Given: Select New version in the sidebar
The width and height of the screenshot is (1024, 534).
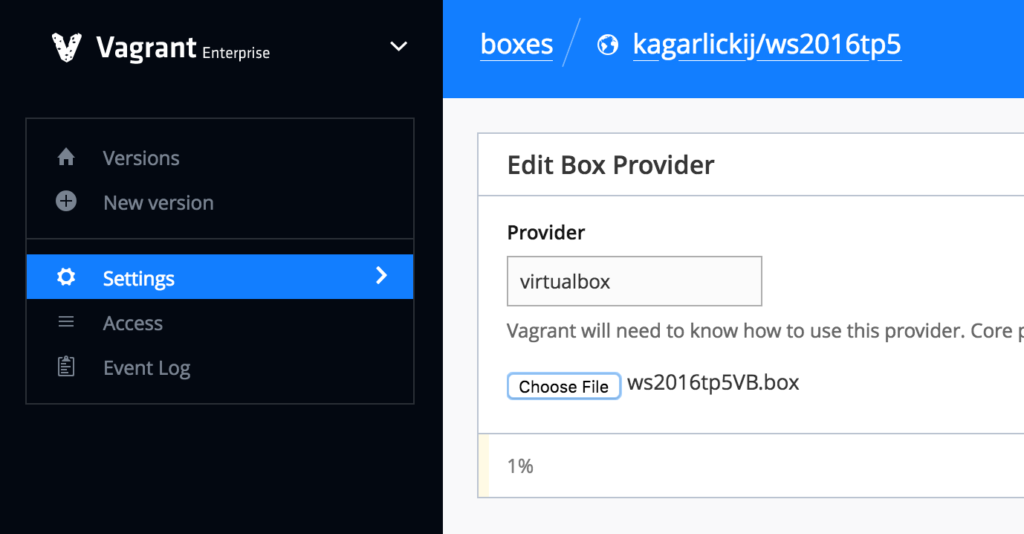Looking at the screenshot, I should pyautogui.click(x=158, y=202).
